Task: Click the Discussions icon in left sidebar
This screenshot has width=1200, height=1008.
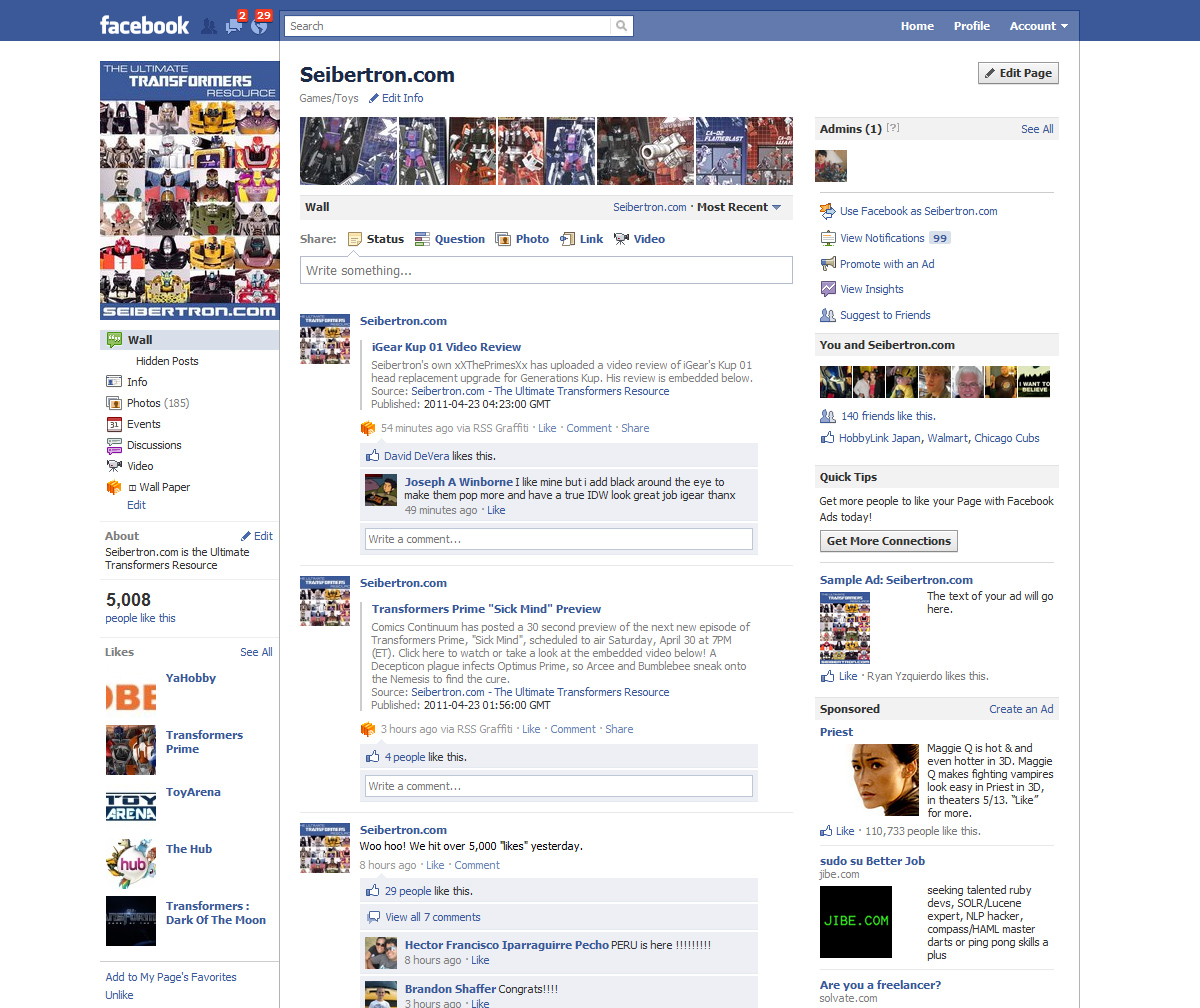Action: coord(114,445)
